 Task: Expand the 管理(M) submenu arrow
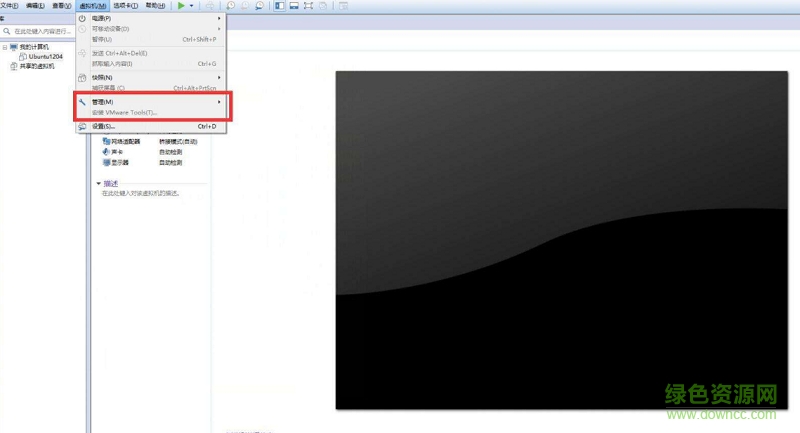219,102
